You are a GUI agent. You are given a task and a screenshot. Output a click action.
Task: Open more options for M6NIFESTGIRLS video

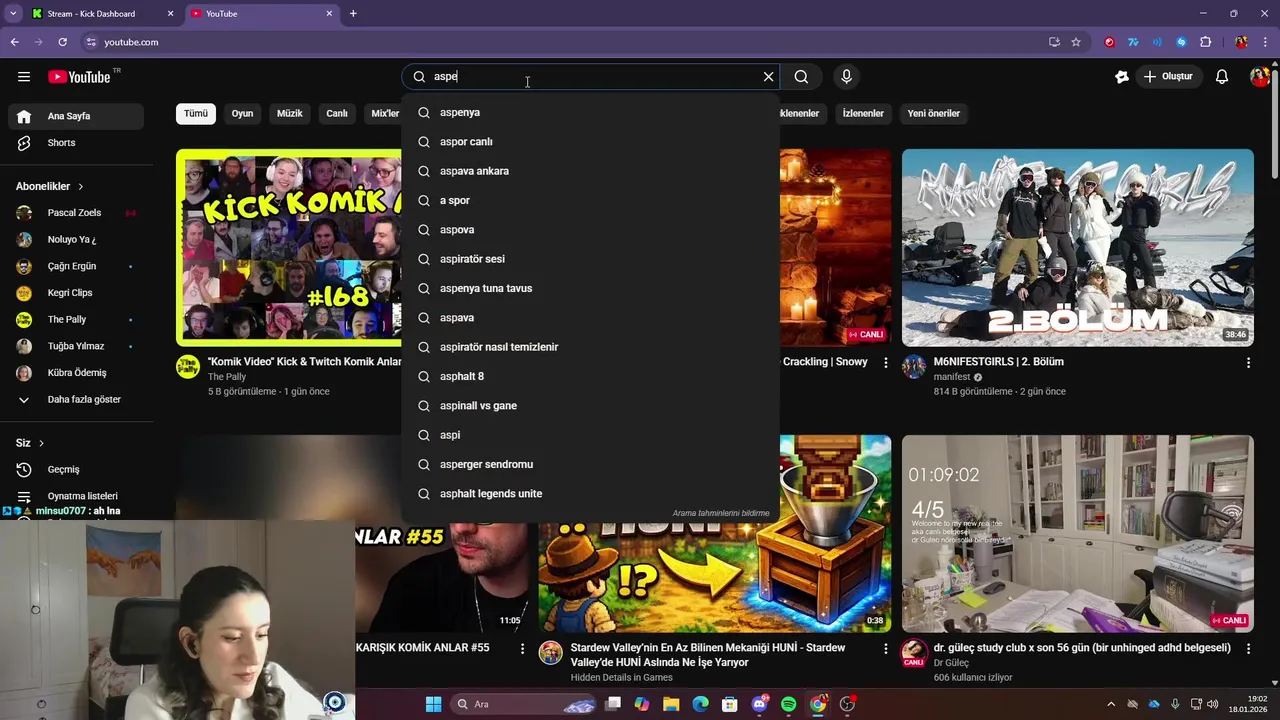tap(1248, 363)
